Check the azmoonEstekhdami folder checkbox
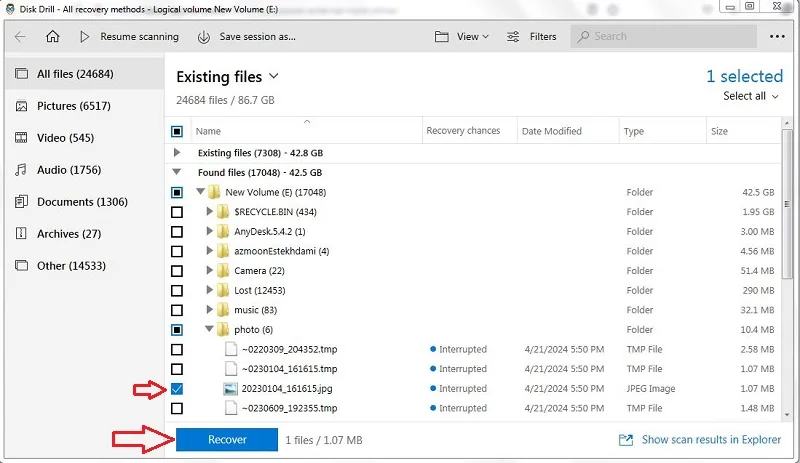Screen dimensions: 800x463 pyautogui.click(x=177, y=251)
